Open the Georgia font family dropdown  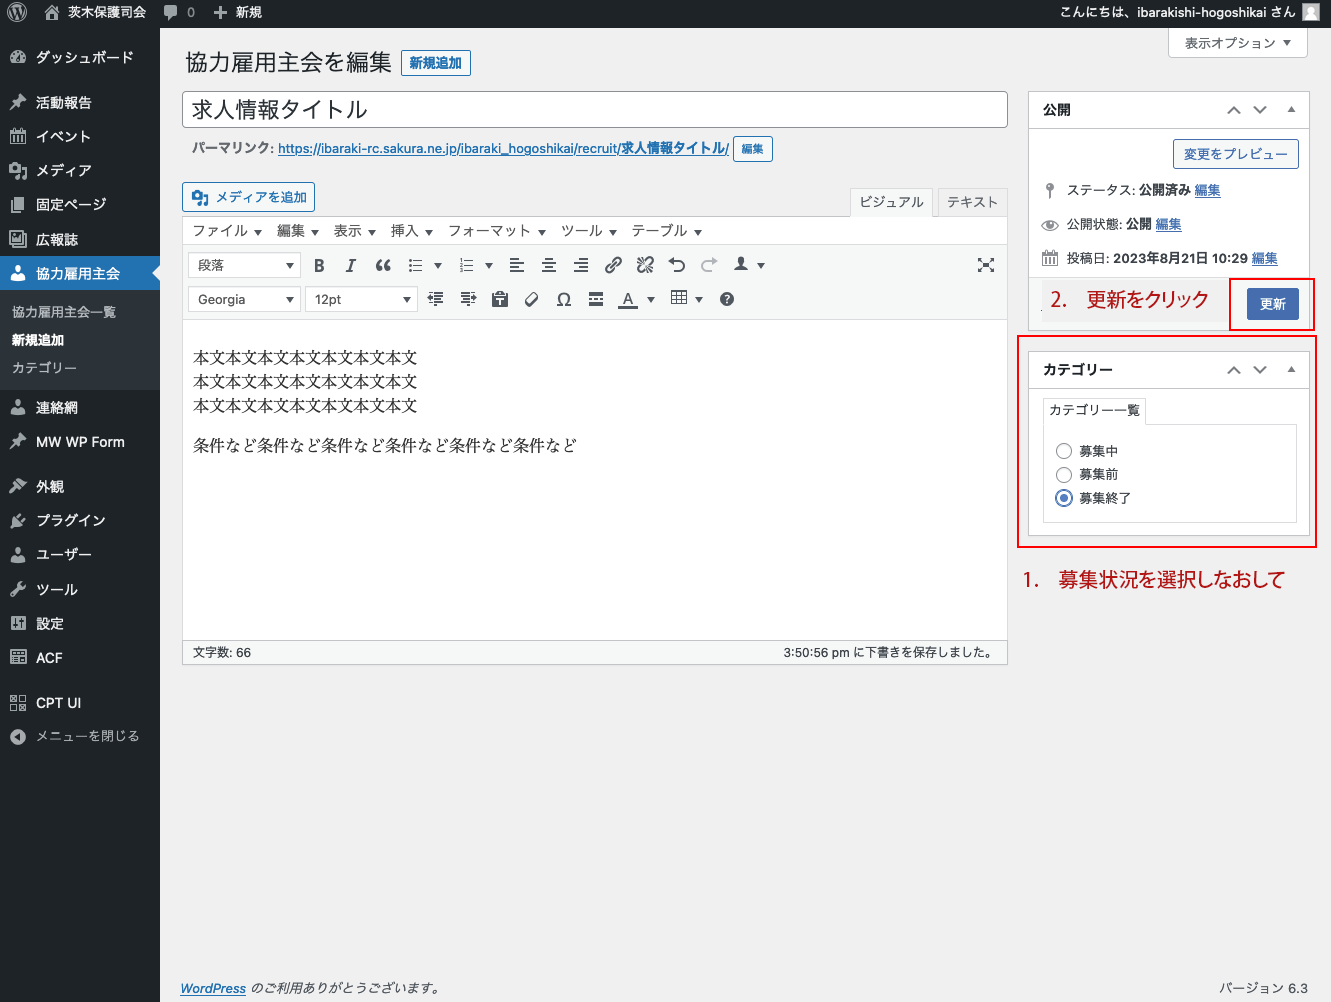tap(243, 298)
